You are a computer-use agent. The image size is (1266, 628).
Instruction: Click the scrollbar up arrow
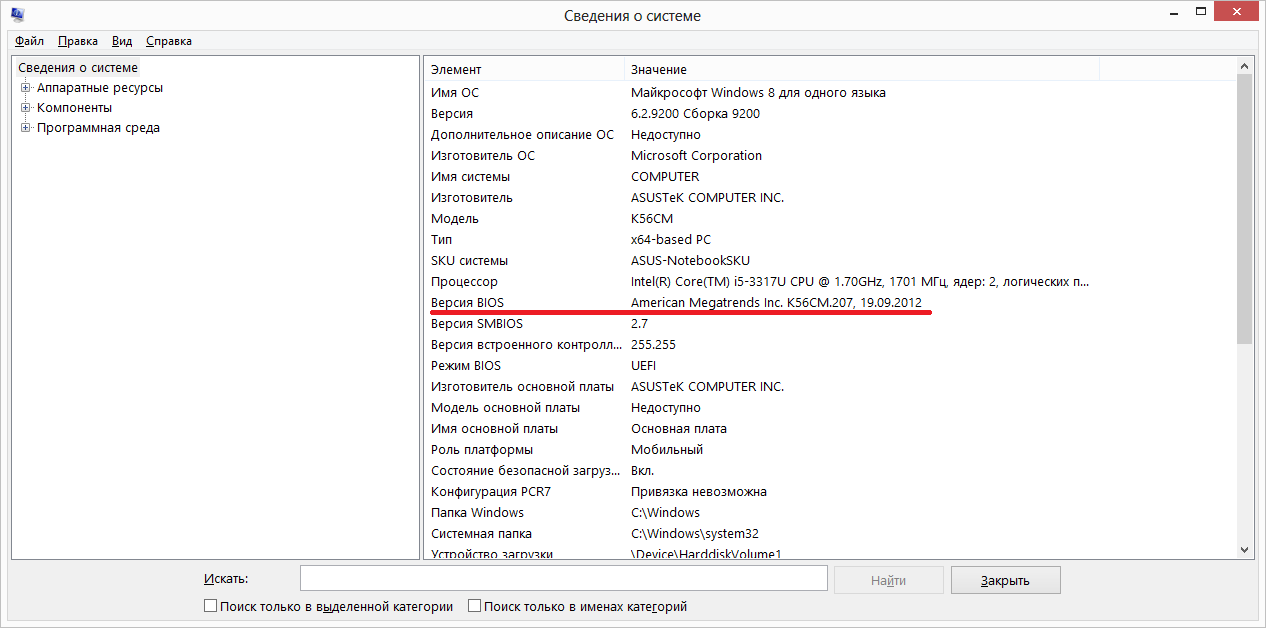pyautogui.click(x=1243, y=64)
